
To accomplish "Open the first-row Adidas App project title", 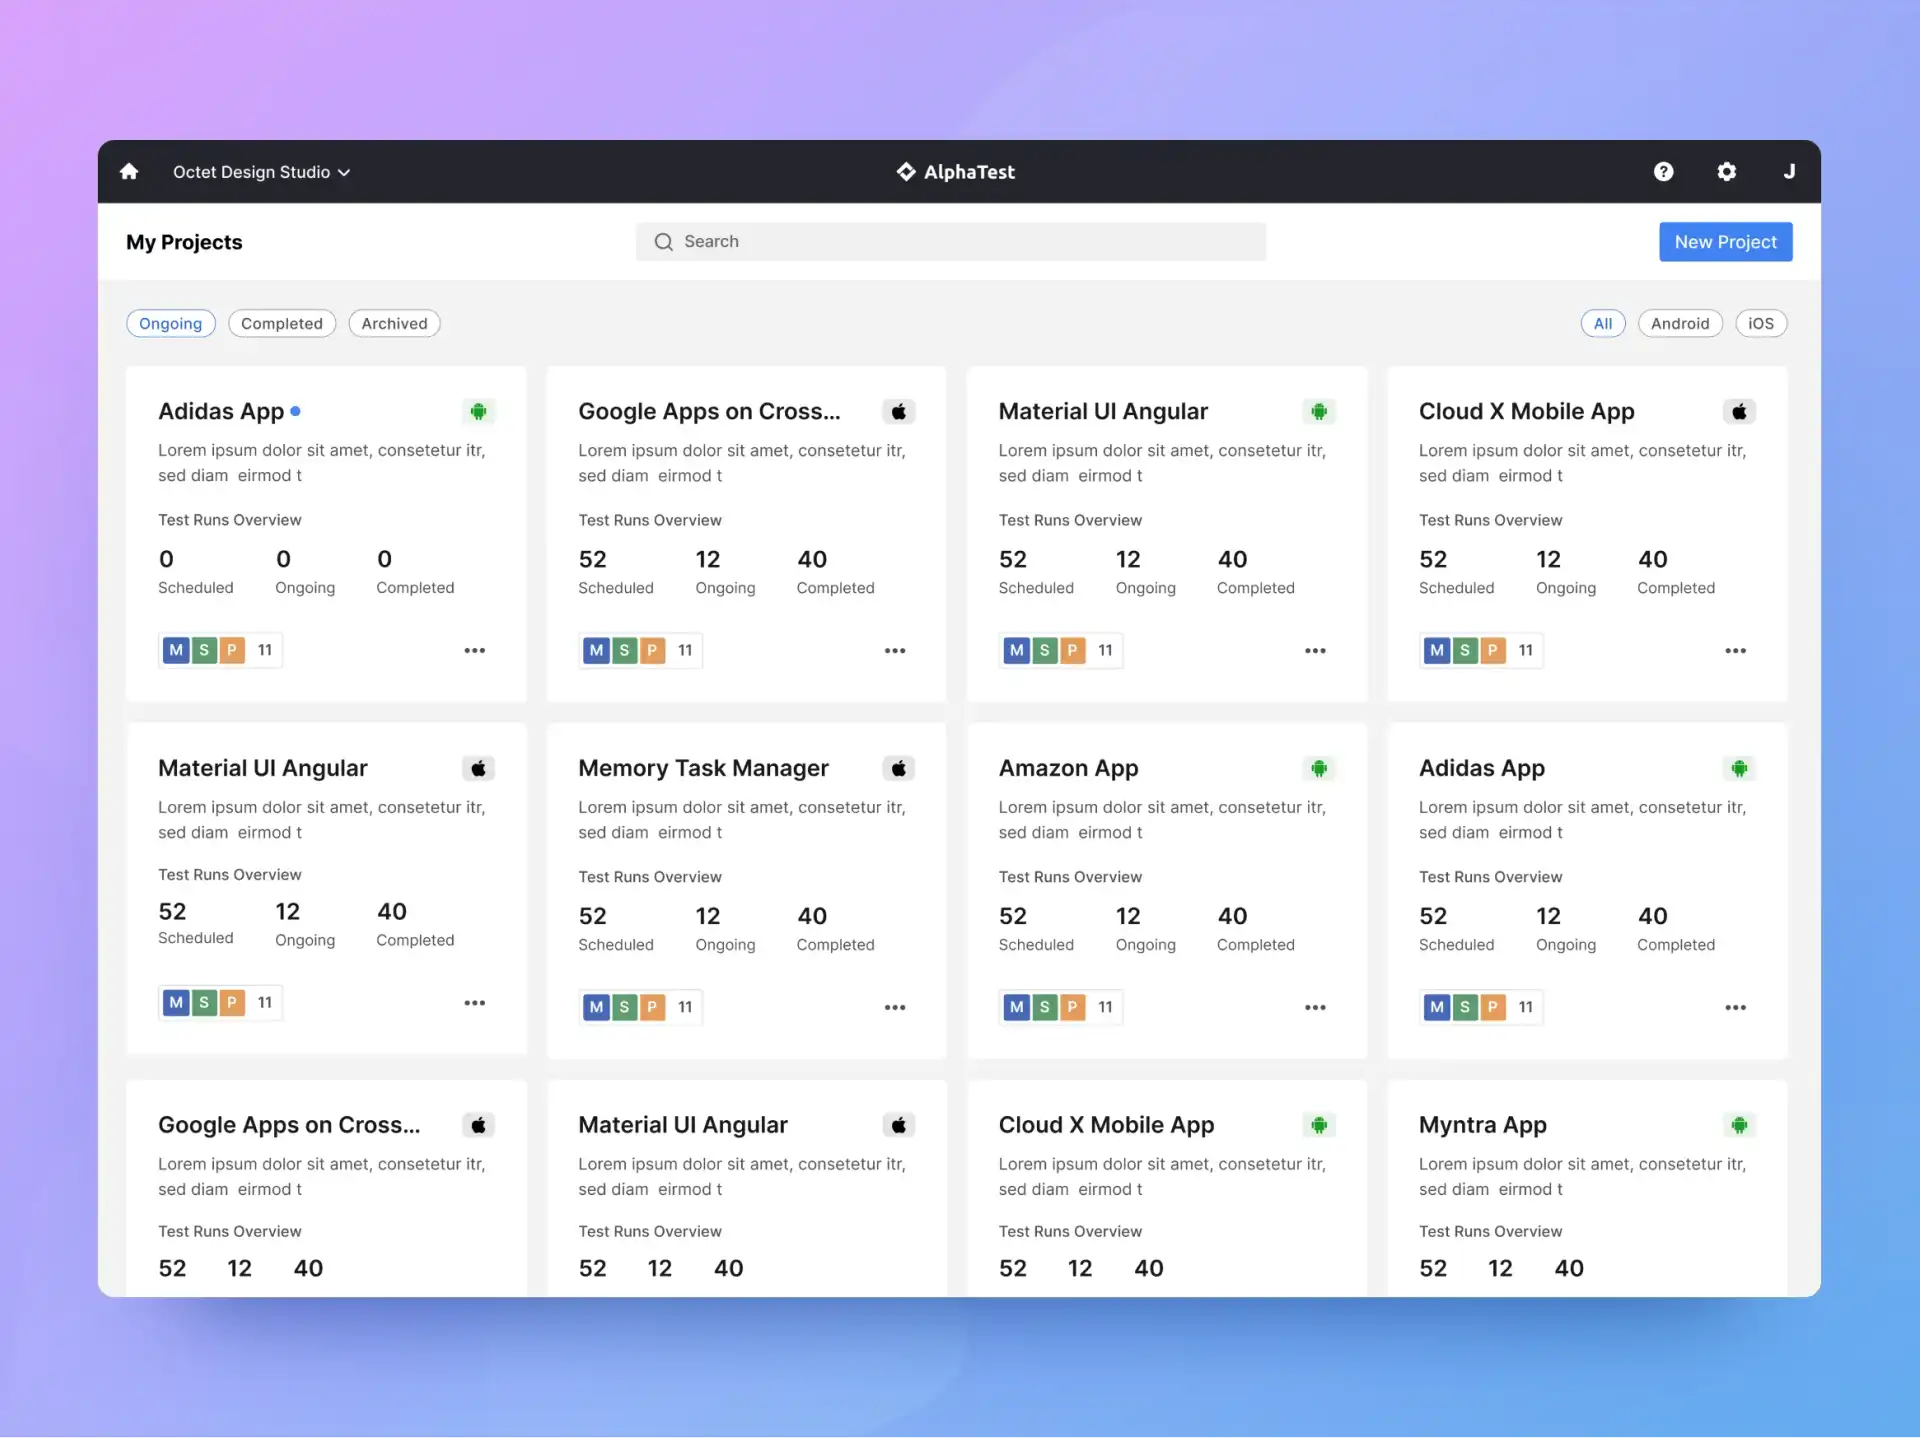I will 221,411.
